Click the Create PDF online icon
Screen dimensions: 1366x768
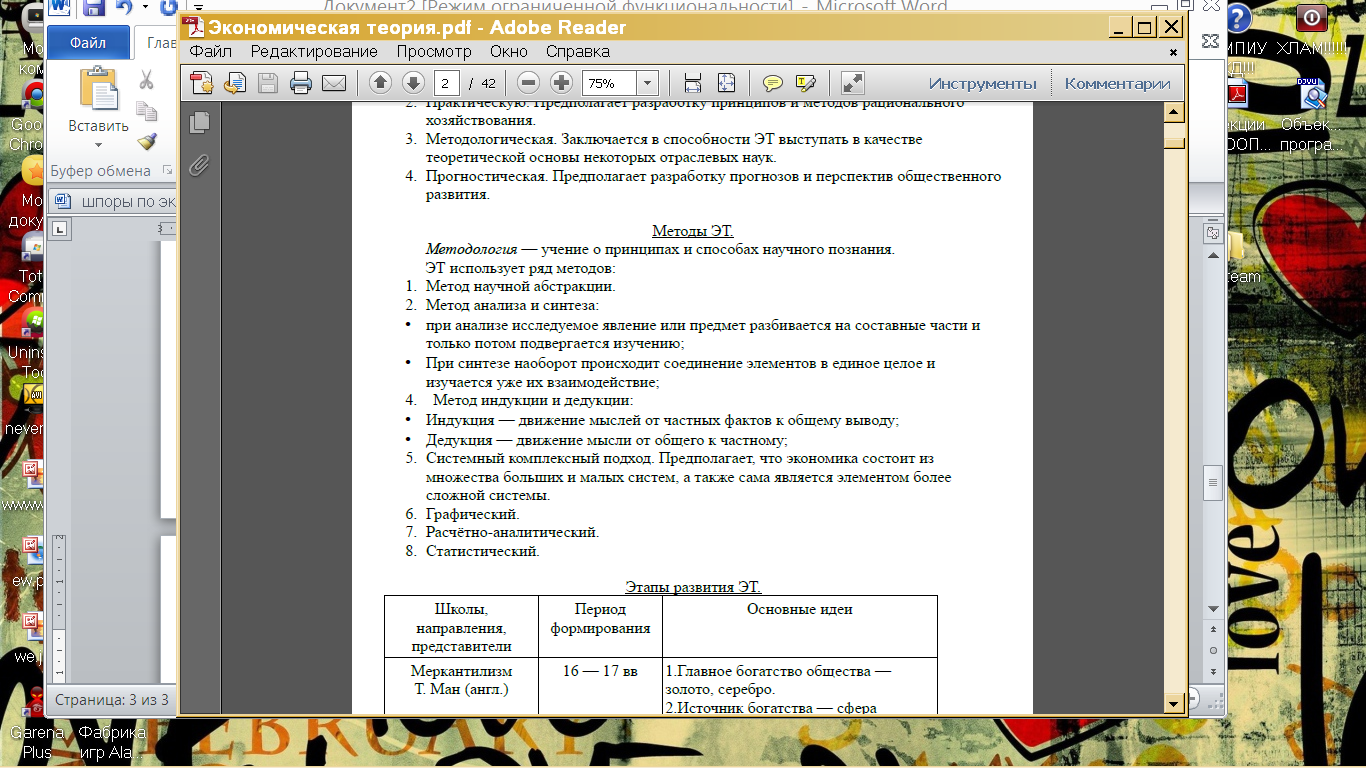pos(203,83)
